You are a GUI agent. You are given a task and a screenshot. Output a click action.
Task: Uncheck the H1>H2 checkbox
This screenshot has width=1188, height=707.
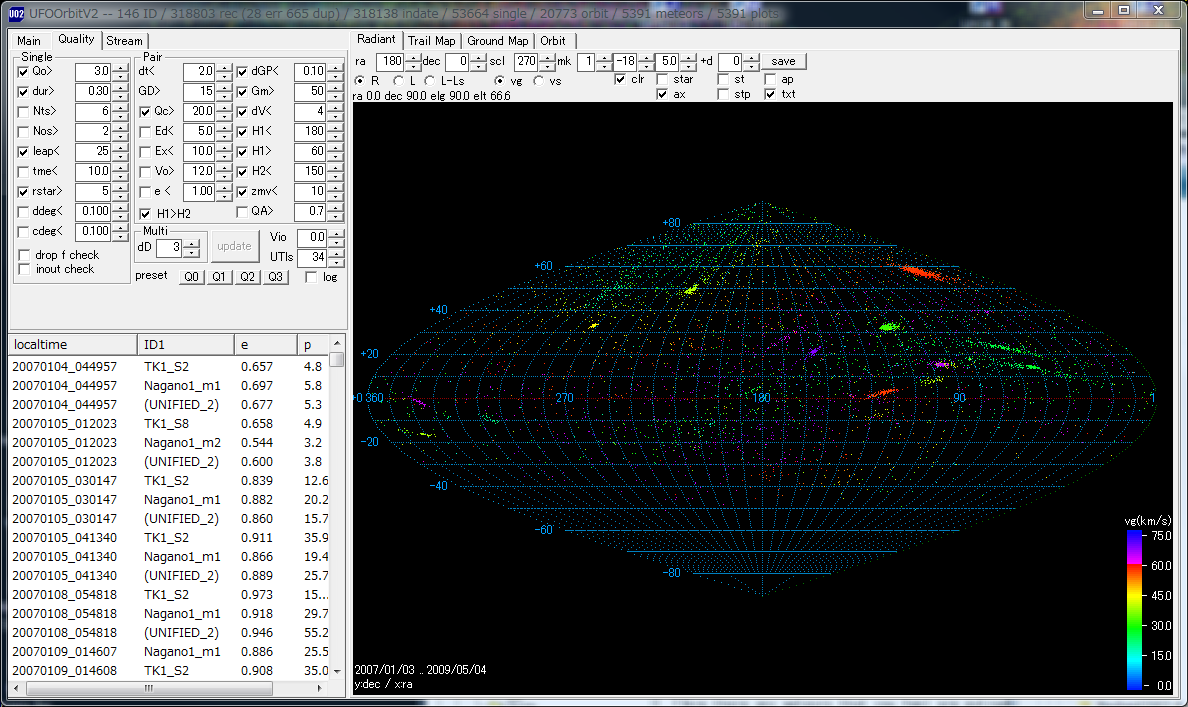tap(146, 213)
